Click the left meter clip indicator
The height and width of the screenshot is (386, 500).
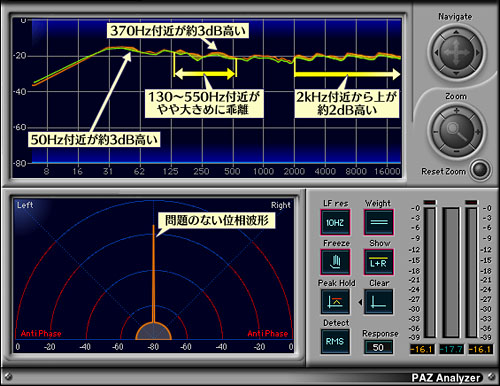[x=430, y=202]
